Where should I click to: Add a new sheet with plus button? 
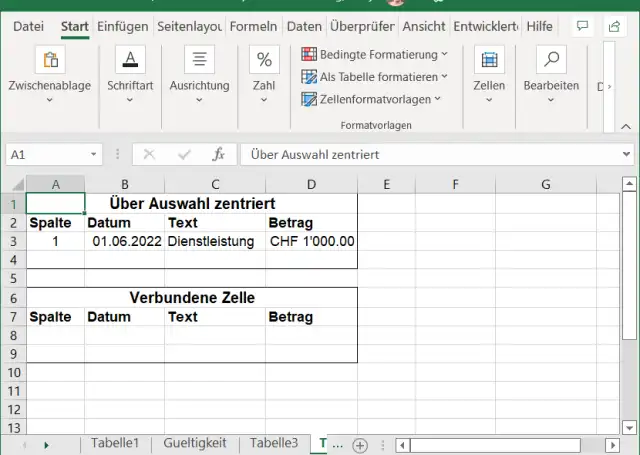(x=360, y=444)
